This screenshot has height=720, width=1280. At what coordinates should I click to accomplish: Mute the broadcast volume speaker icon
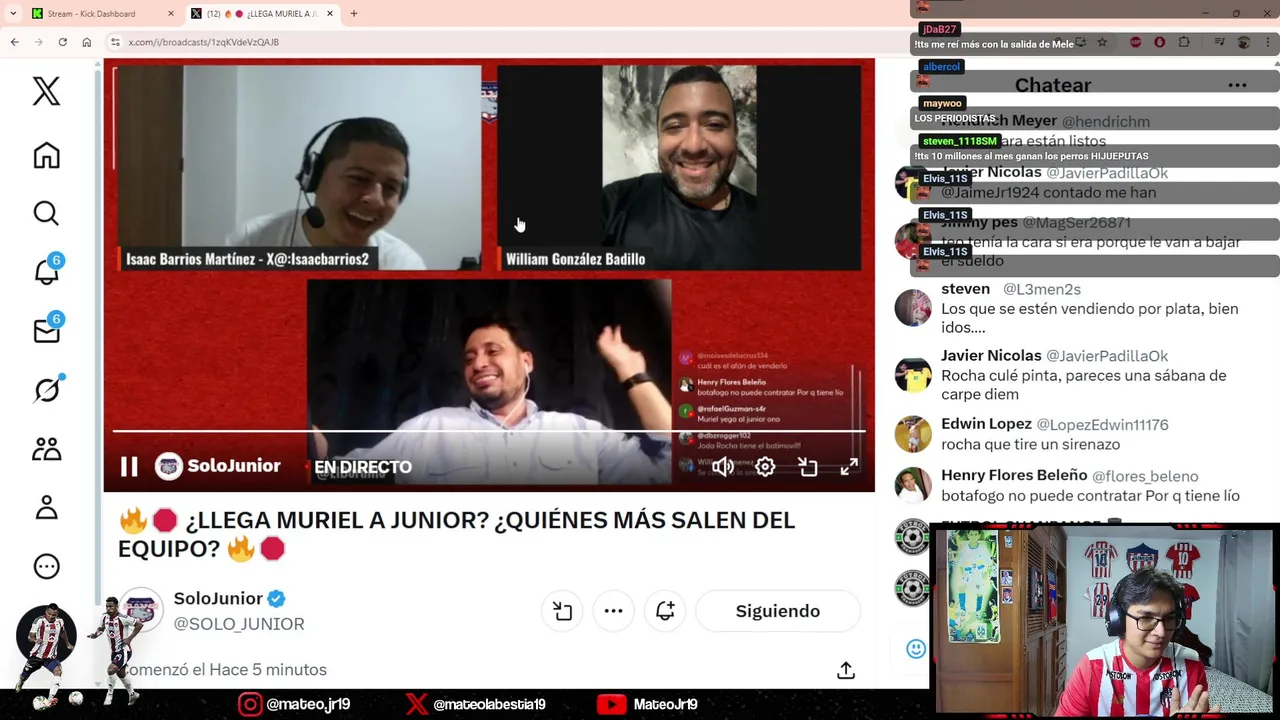coord(723,466)
